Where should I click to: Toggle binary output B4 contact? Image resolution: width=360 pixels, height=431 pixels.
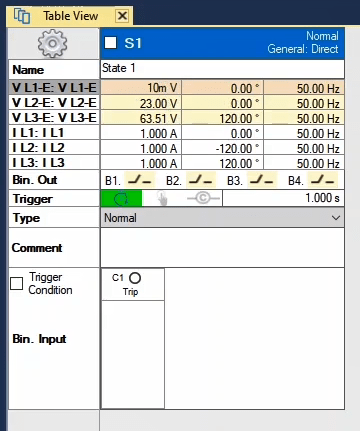[323, 180]
